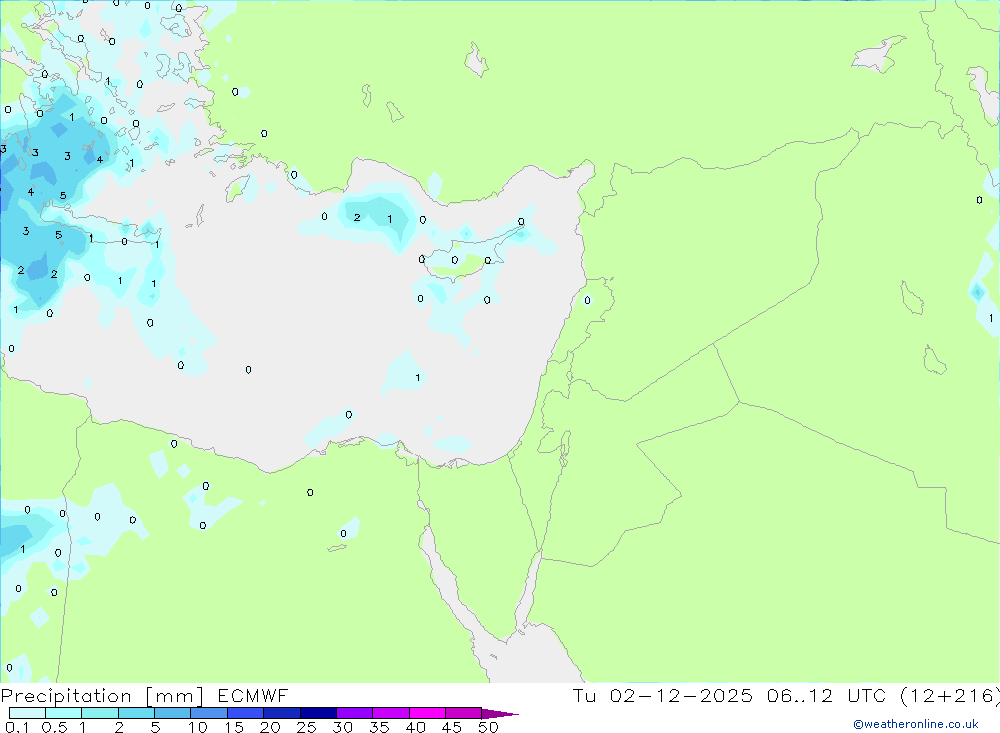The height and width of the screenshot is (733, 1000).
Task: Click the "Precipitation" title word
Action: coord(66,696)
